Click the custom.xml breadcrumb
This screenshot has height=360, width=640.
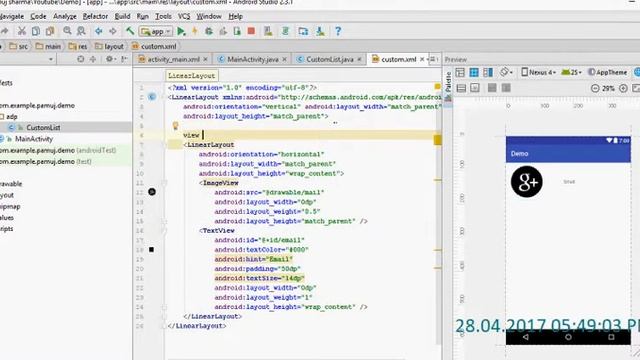pos(154,46)
